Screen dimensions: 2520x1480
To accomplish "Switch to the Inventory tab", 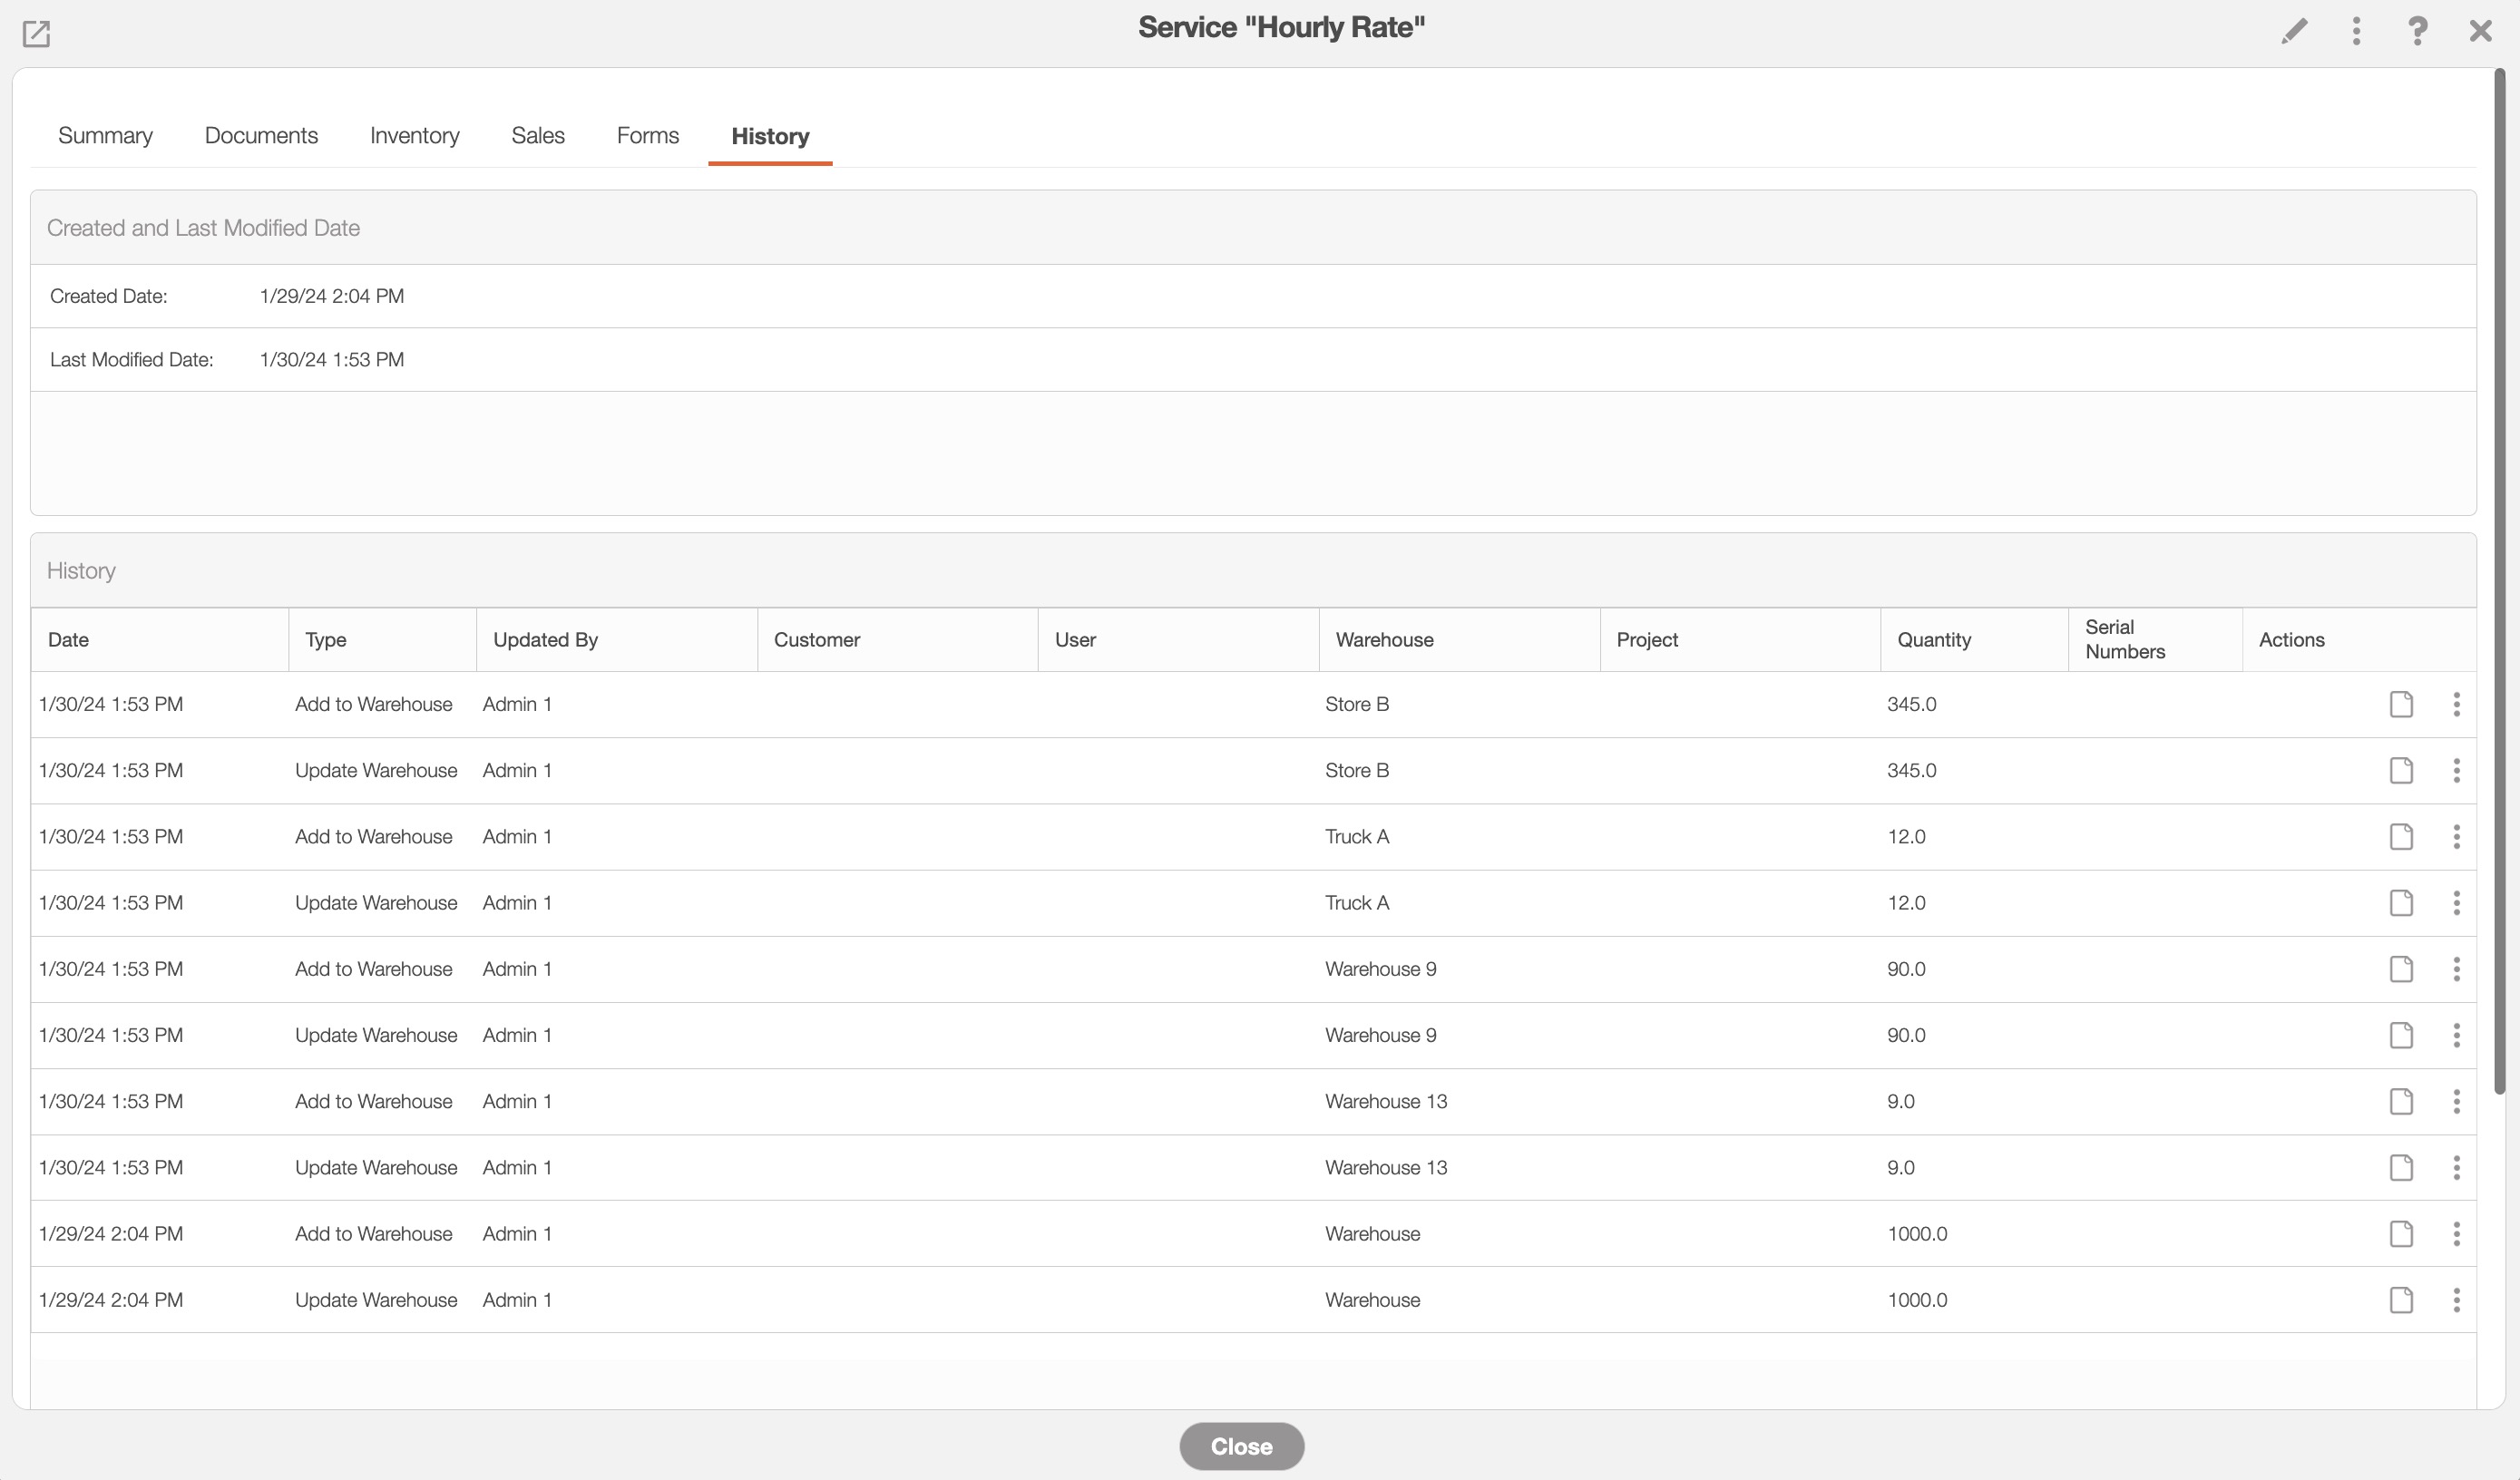I will 414,136.
